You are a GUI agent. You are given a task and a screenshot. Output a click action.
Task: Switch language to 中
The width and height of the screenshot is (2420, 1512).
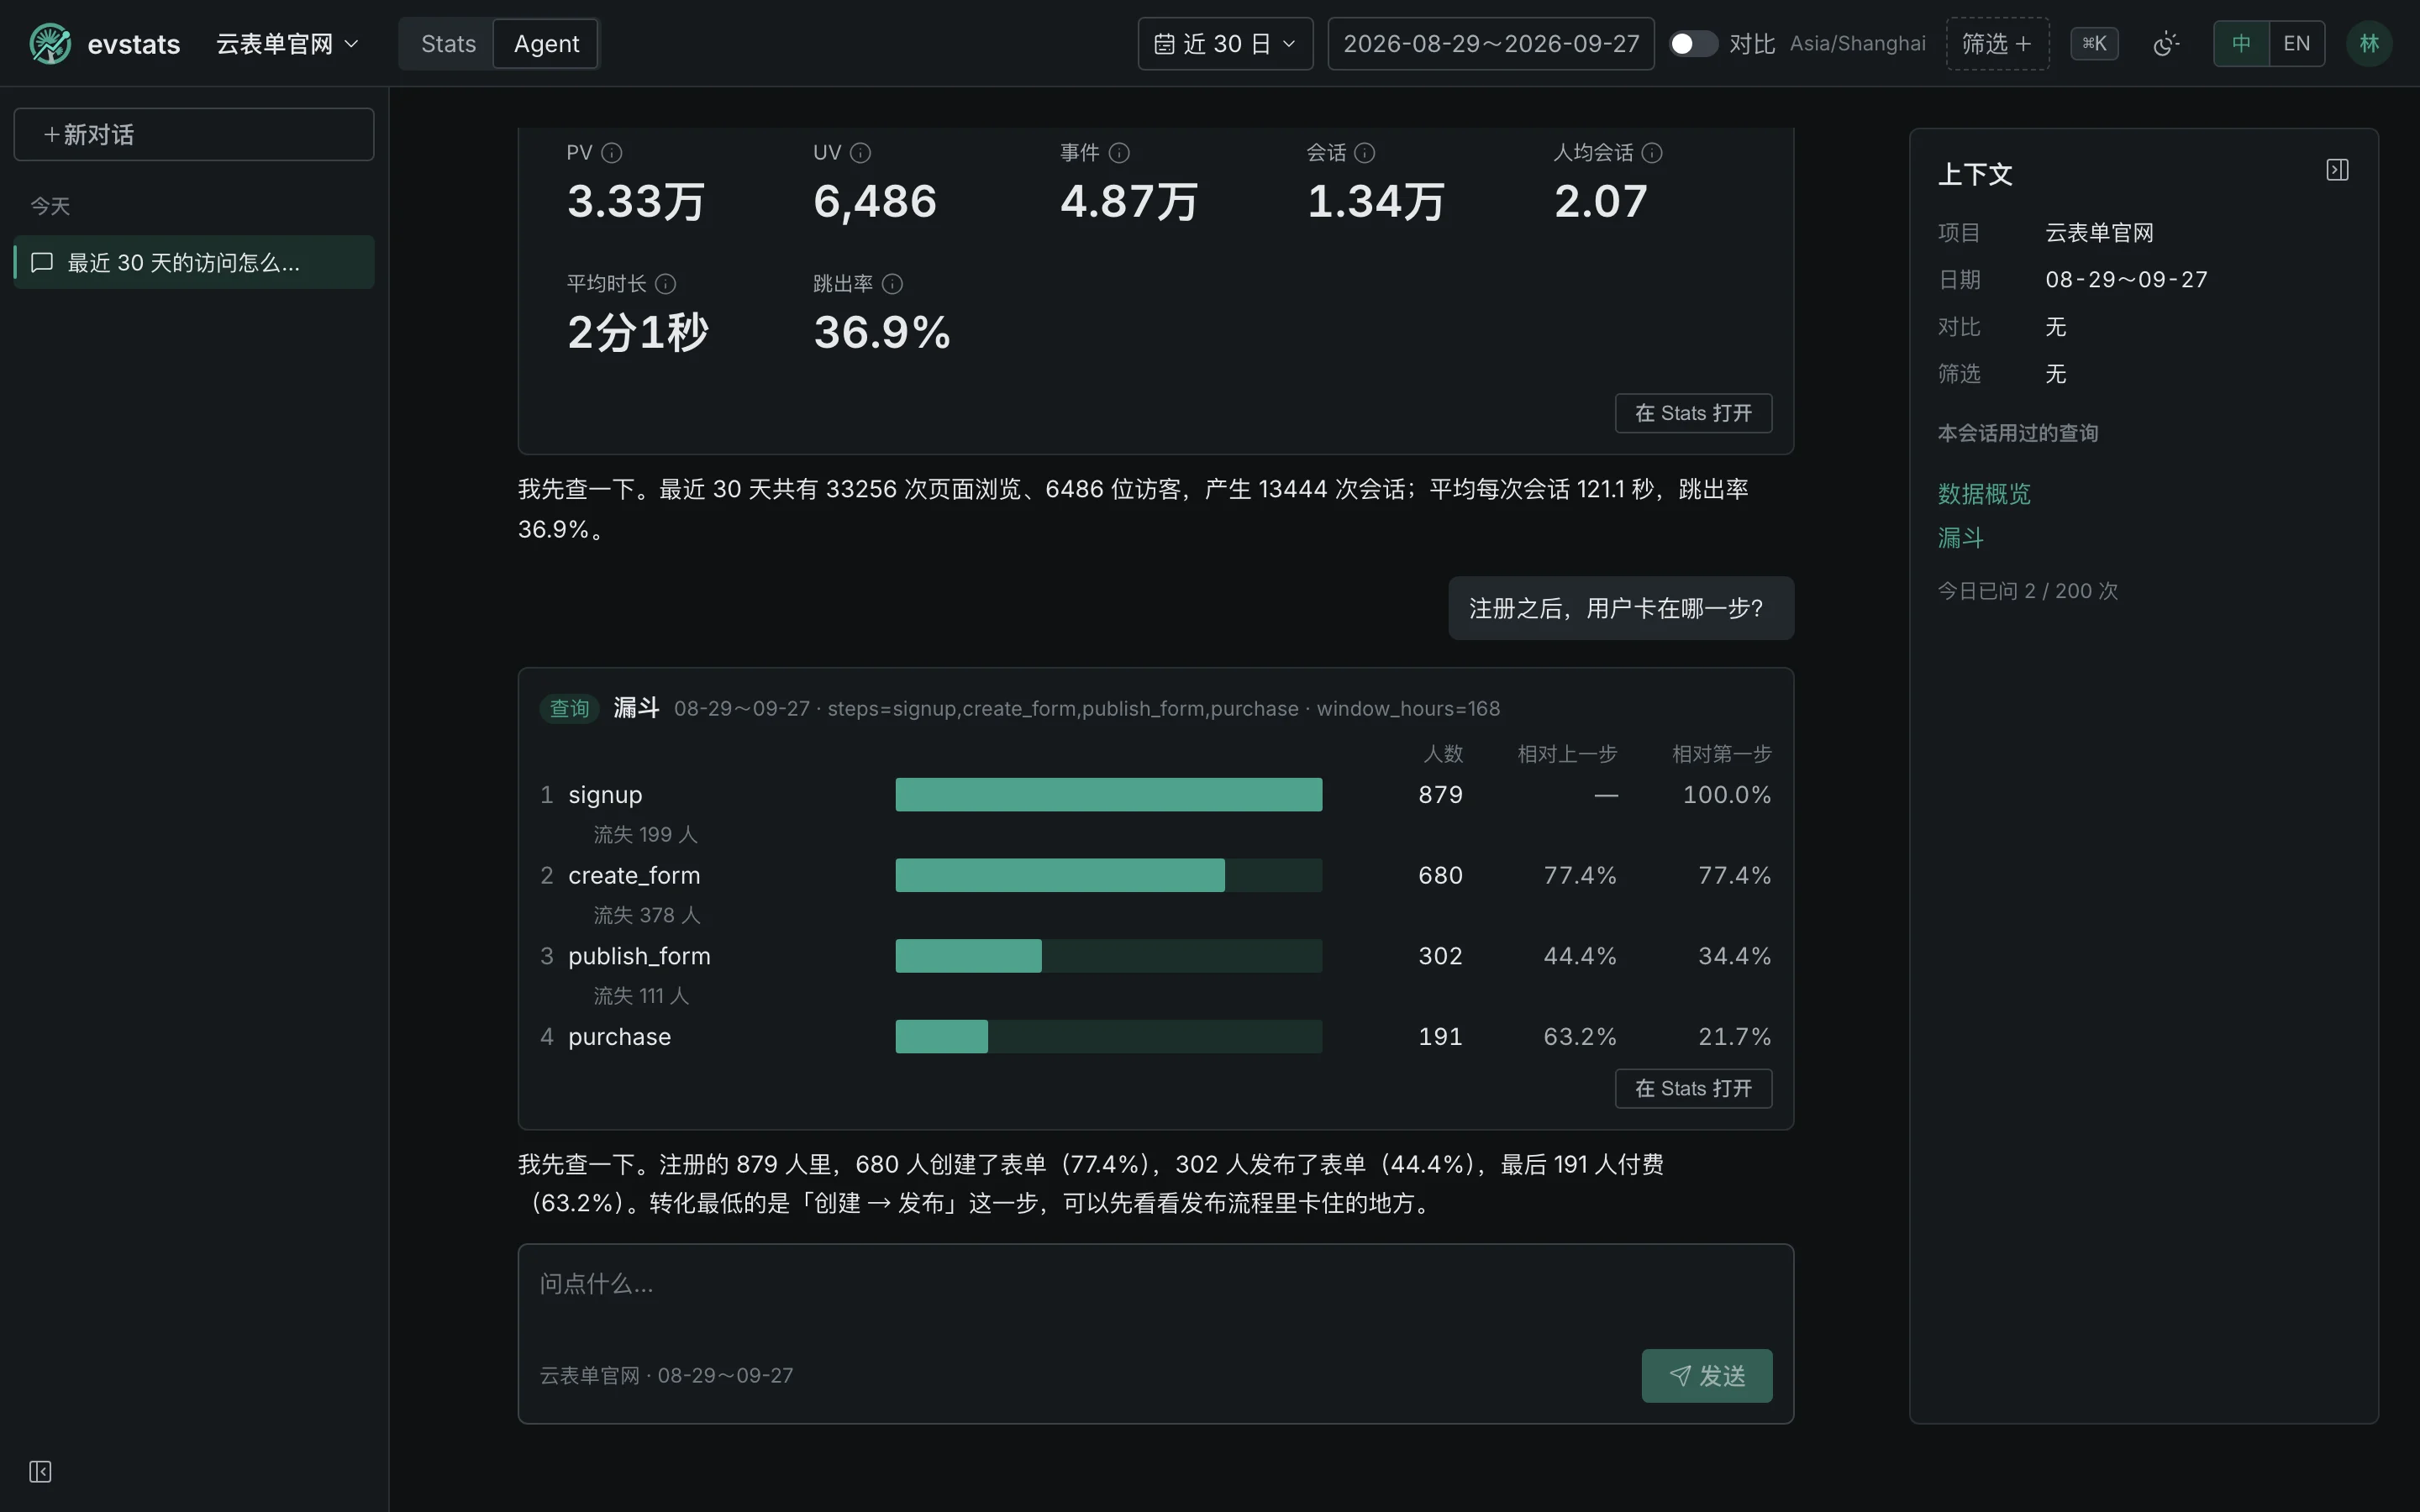click(x=2241, y=44)
